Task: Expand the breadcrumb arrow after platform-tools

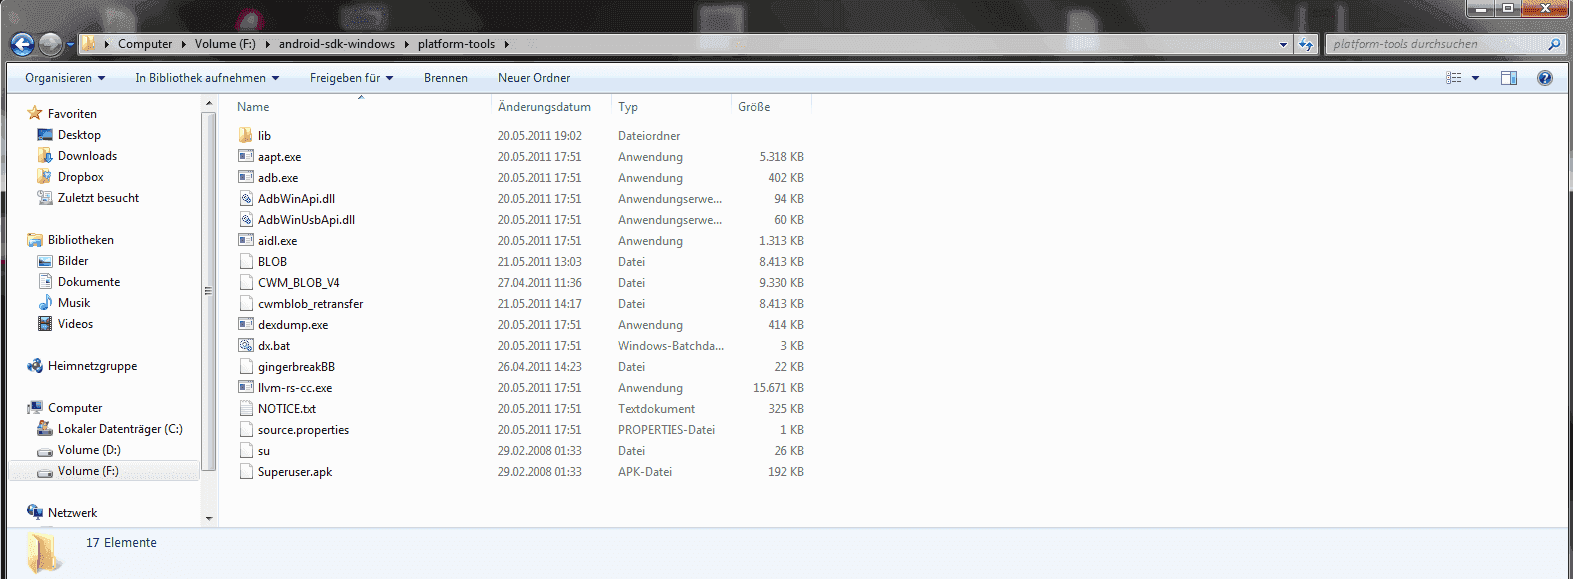Action: pyautogui.click(x=506, y=44)
